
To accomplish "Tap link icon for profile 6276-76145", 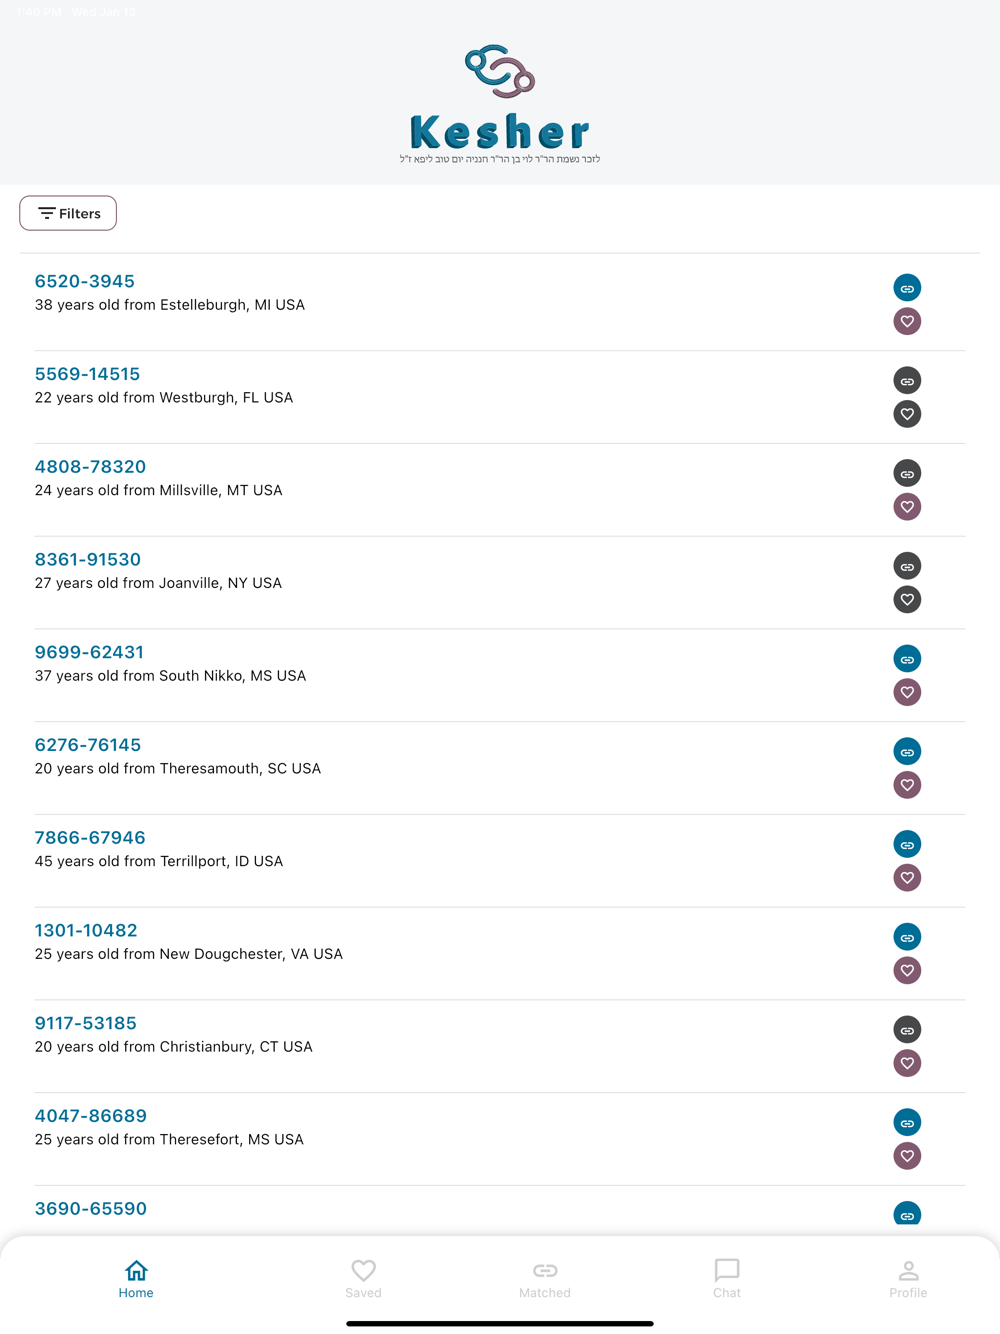I will tap(907, 752).
